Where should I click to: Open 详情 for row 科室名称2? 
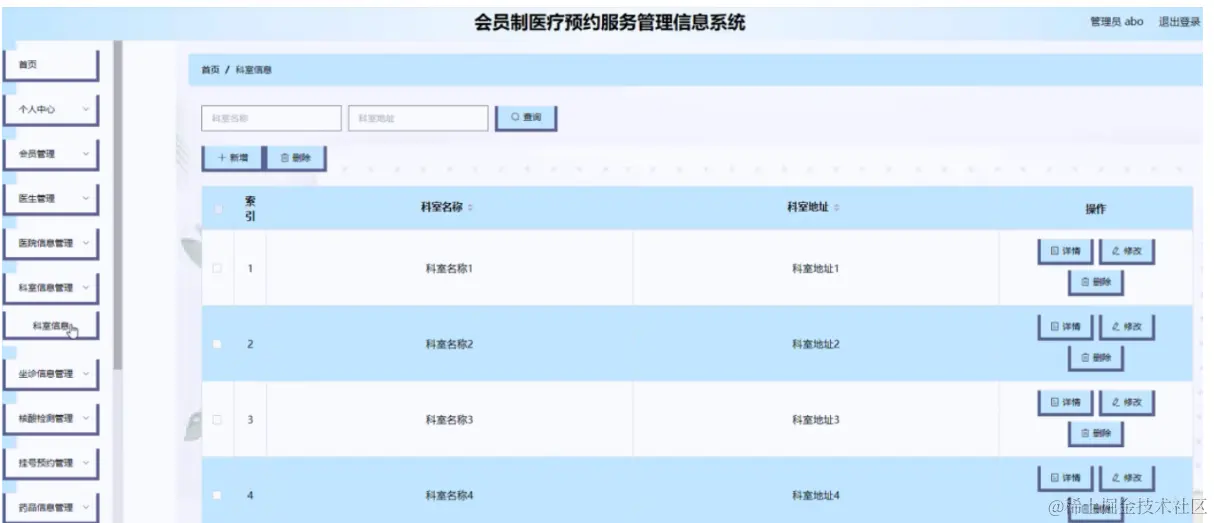[1065, 327]
